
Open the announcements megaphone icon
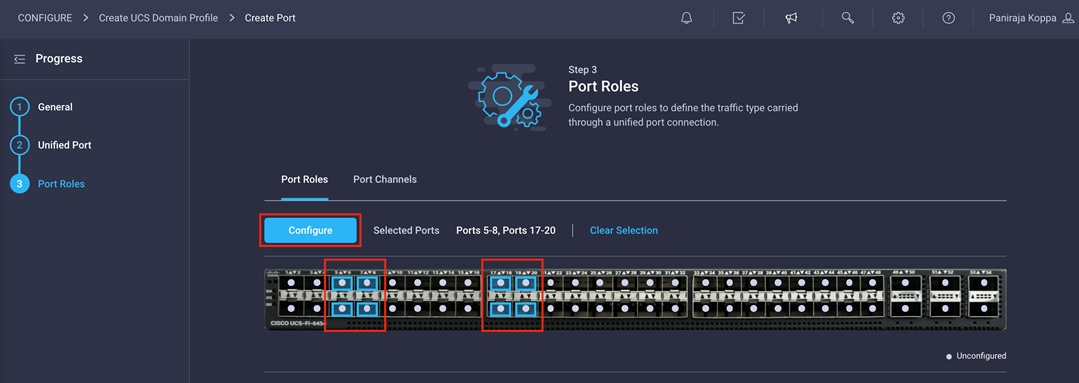coord(791,19)
